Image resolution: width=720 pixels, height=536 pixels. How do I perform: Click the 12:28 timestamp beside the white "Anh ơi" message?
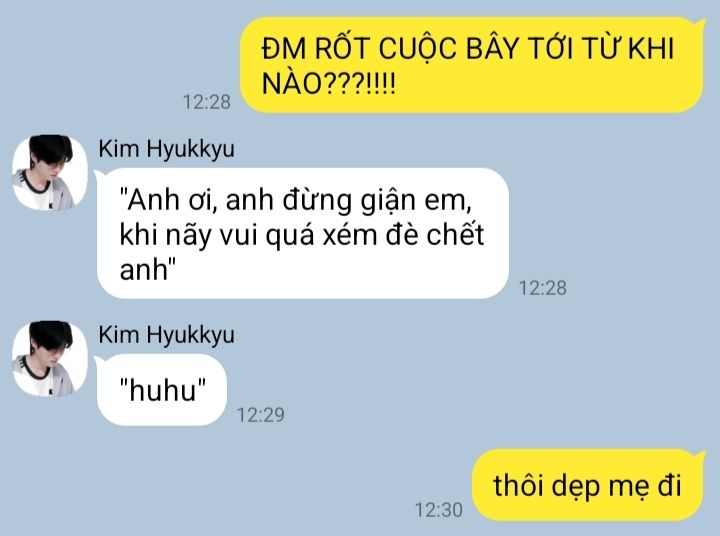543,288
